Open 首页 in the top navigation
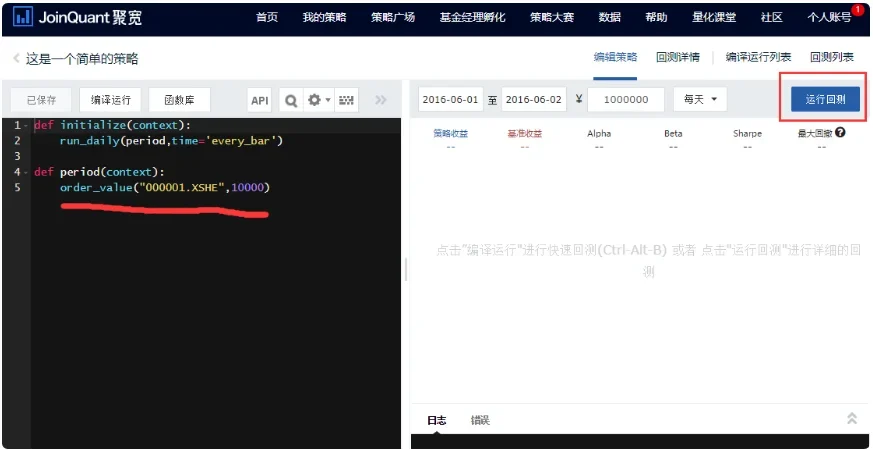 [x=267, y=17]
